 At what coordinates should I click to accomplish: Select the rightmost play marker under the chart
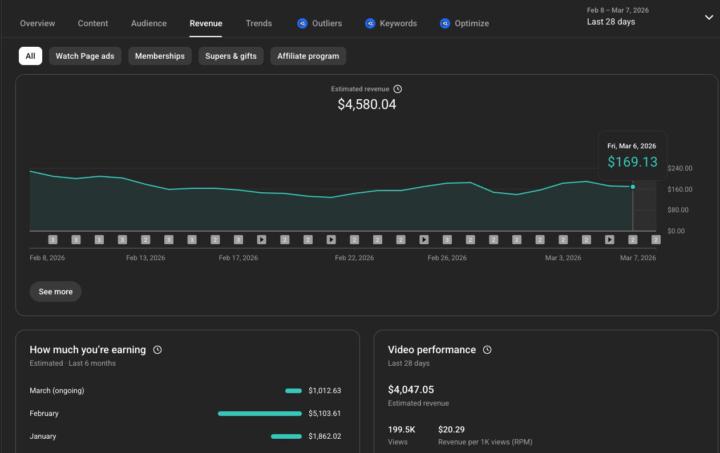coord(609,240)
